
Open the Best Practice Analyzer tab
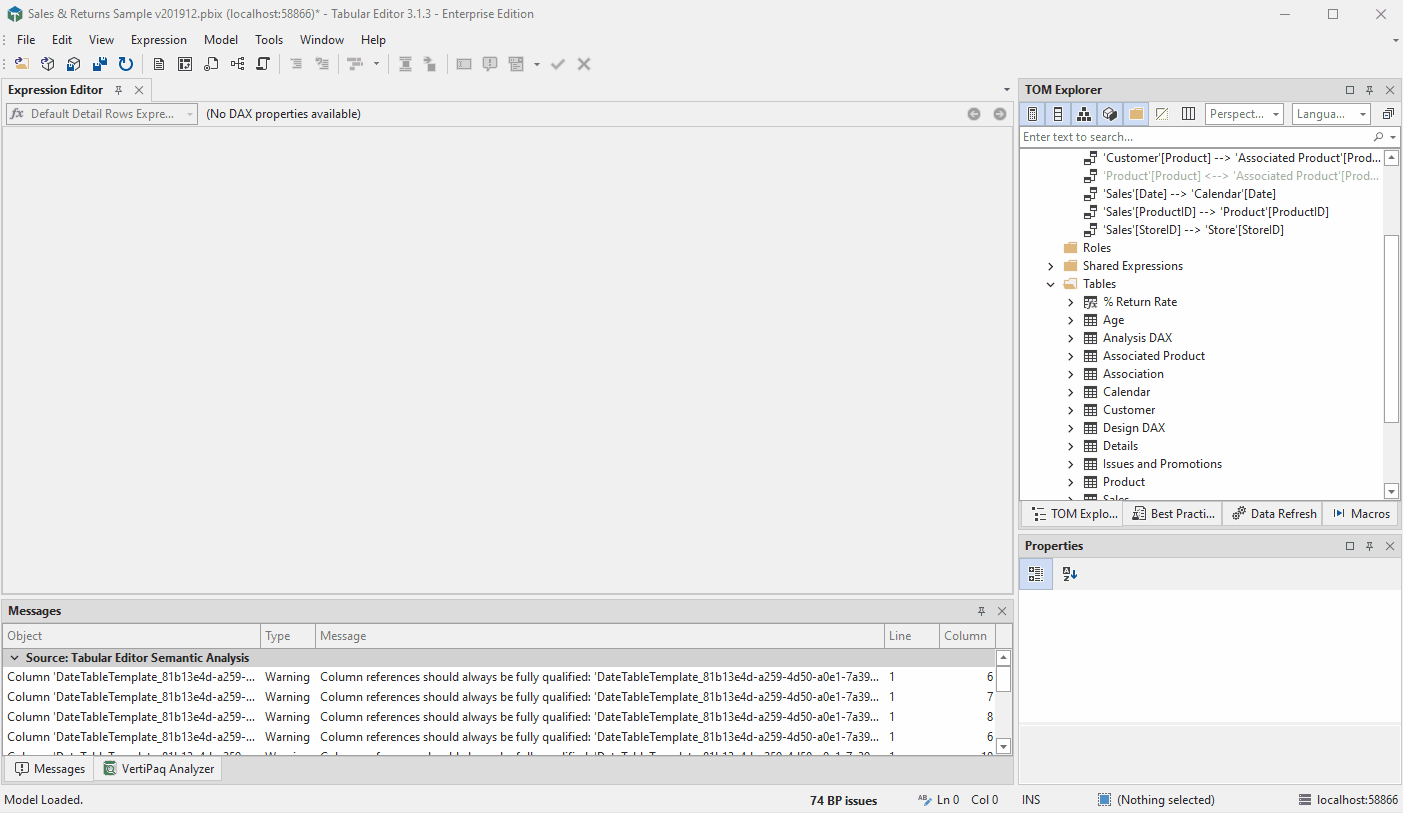1172,514
